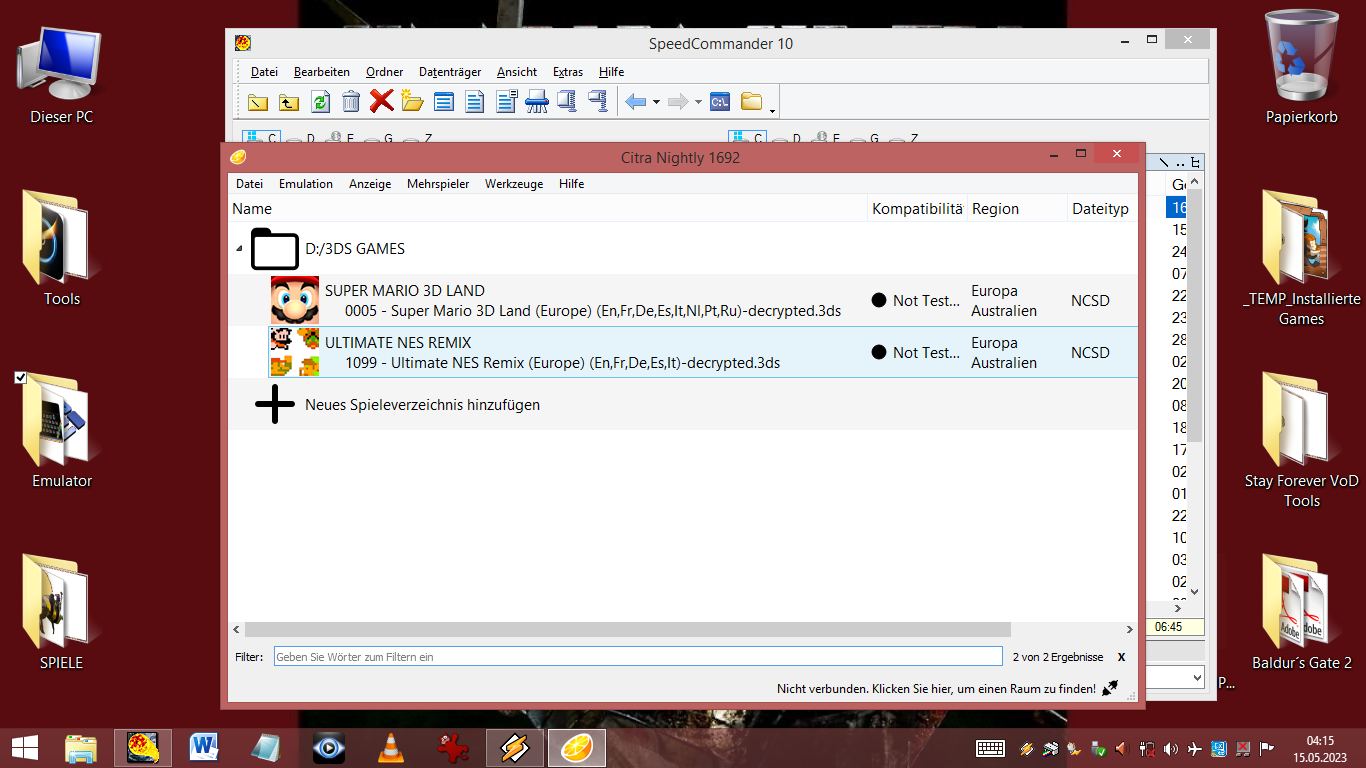The image size is (1366, 768).
Task: Click the Word icon in the taskbar
Action: [205, 747]
